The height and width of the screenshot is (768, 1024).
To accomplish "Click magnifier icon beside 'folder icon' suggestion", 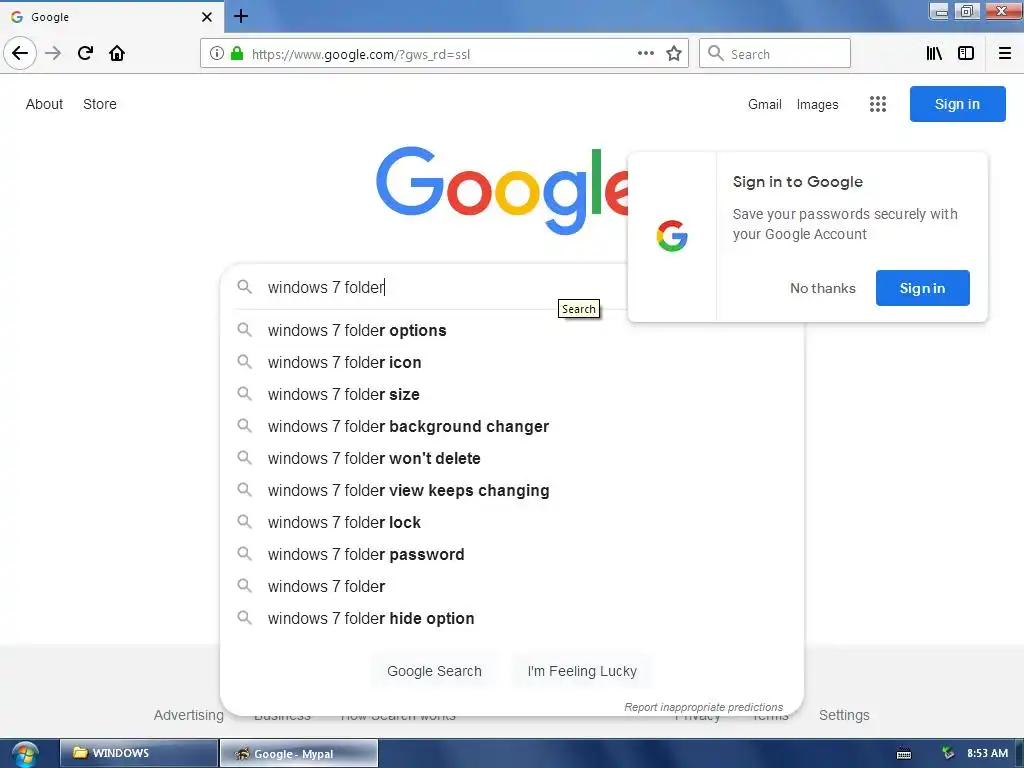I will pyautogui.click(x=244, y=362).
